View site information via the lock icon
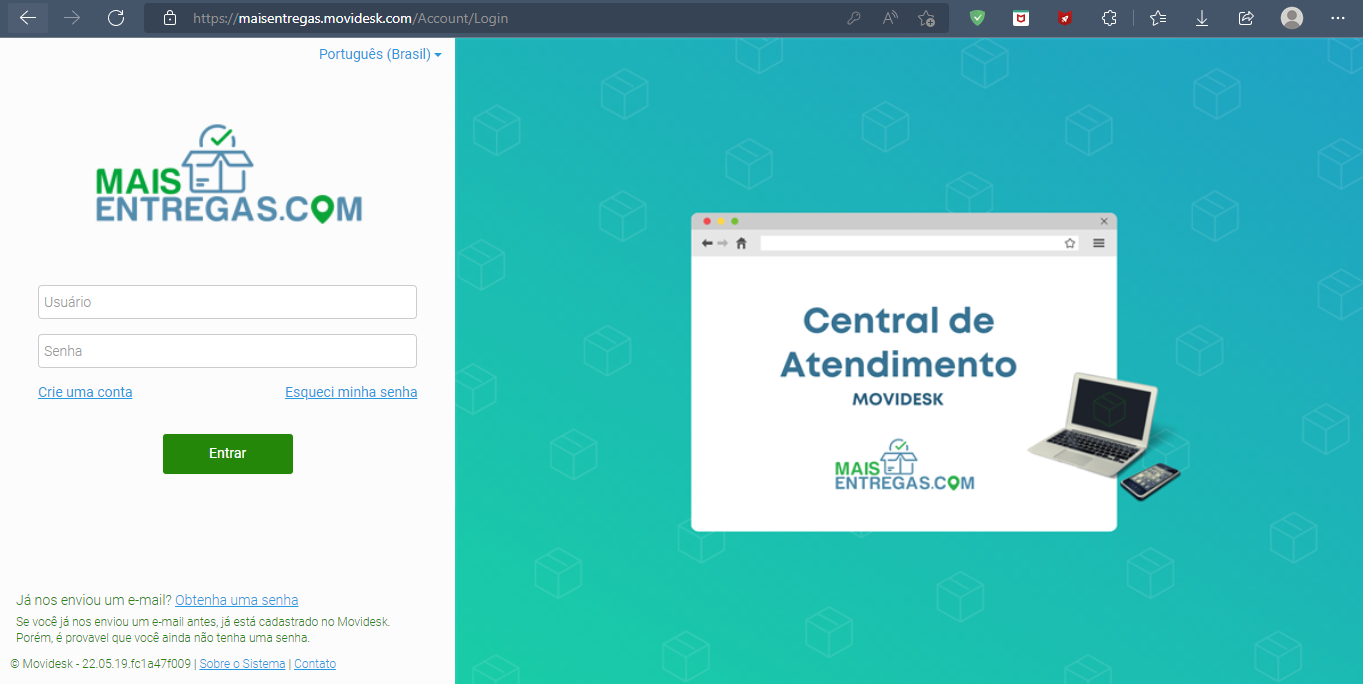 click(x=170, y=18)
